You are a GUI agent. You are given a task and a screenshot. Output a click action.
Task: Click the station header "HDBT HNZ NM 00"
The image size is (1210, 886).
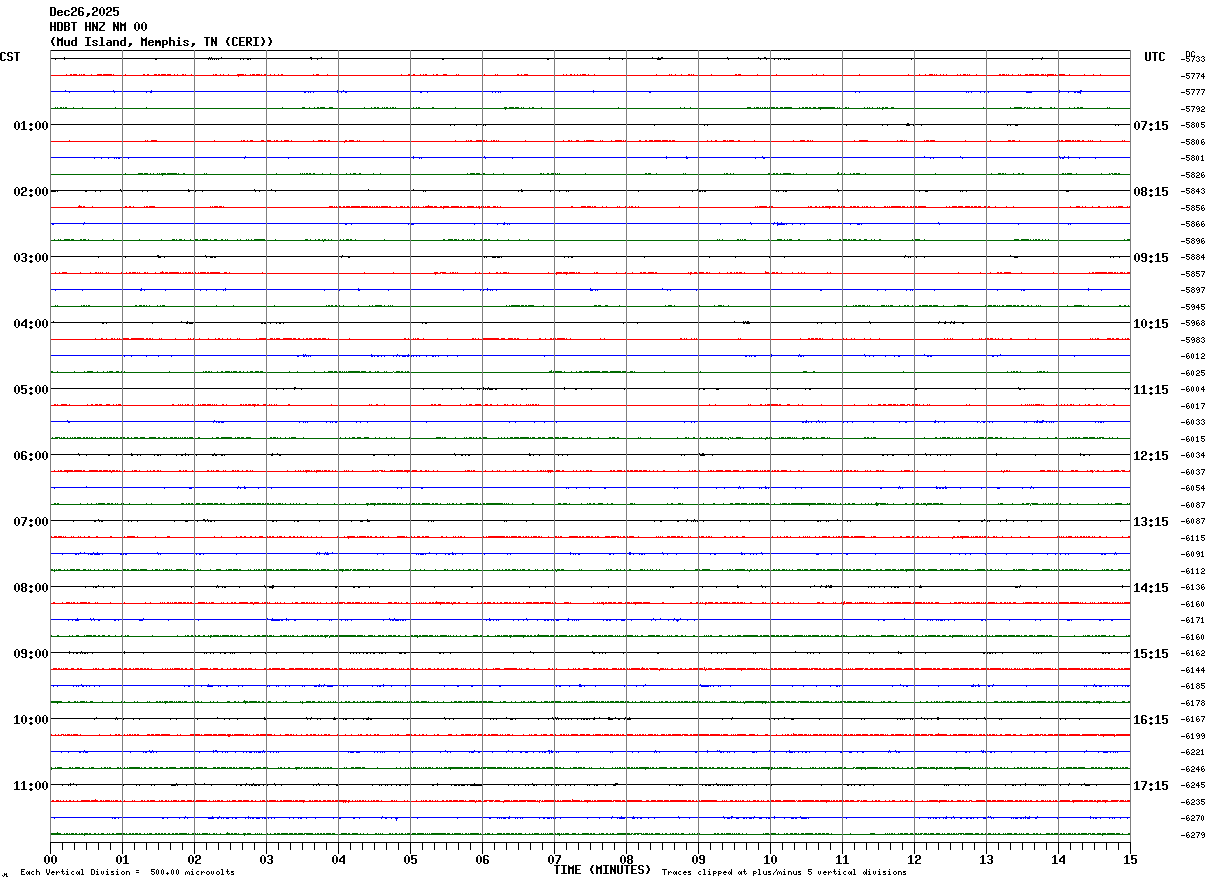click(x=98, y=27)
